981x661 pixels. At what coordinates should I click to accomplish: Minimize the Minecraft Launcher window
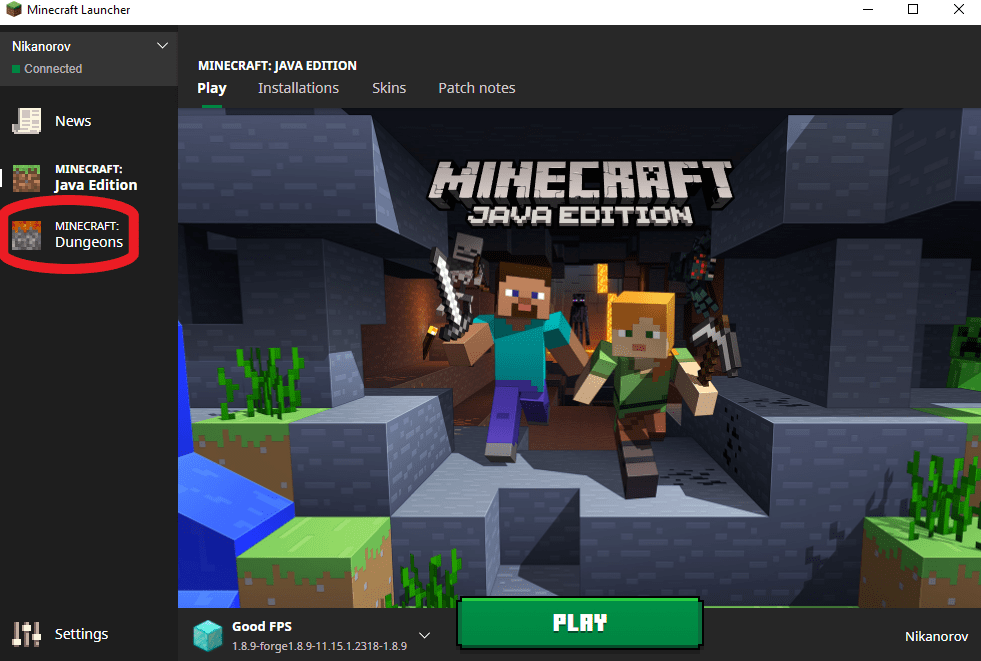[868, 9]
